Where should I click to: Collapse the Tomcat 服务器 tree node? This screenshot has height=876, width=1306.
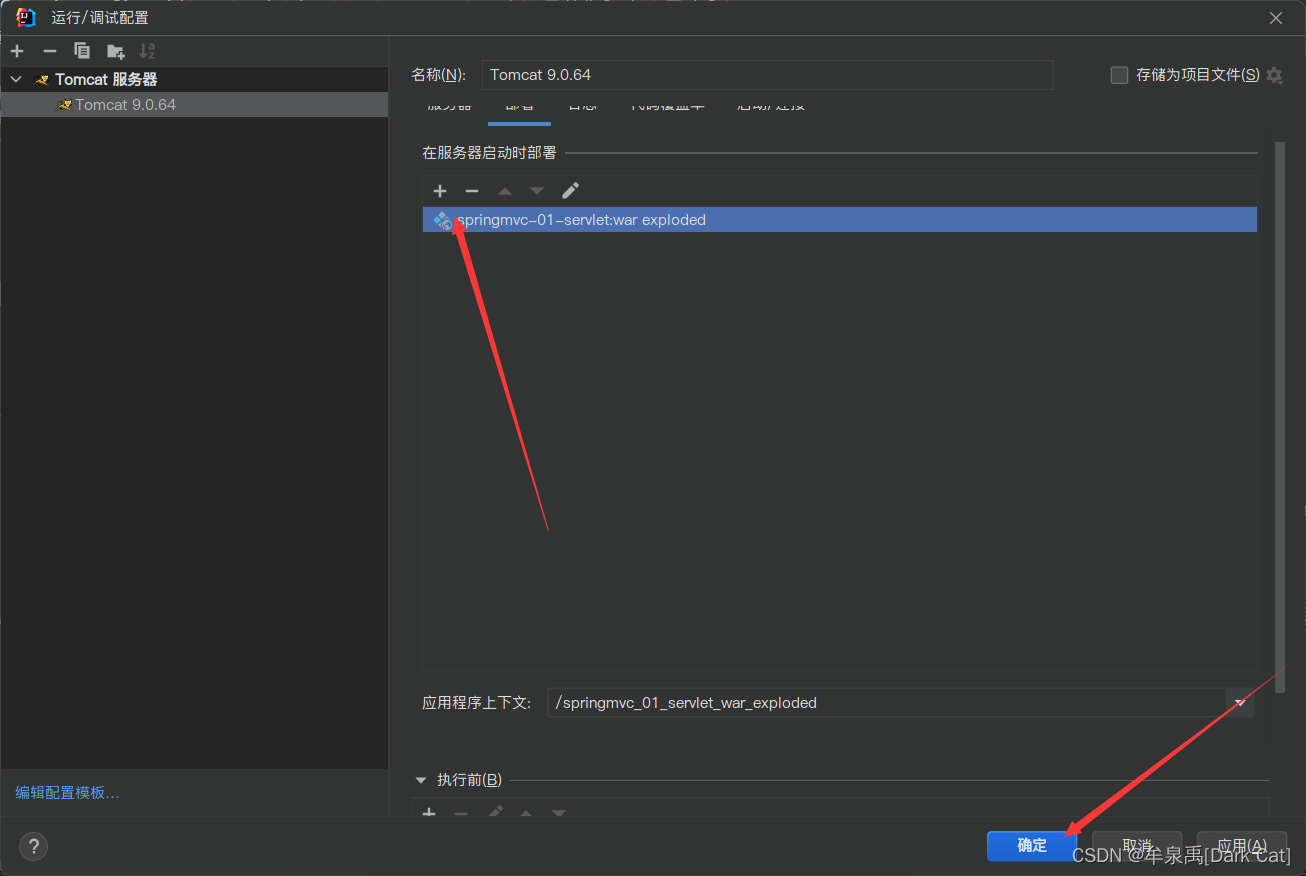pyautogui.click(x=16, y=79)
